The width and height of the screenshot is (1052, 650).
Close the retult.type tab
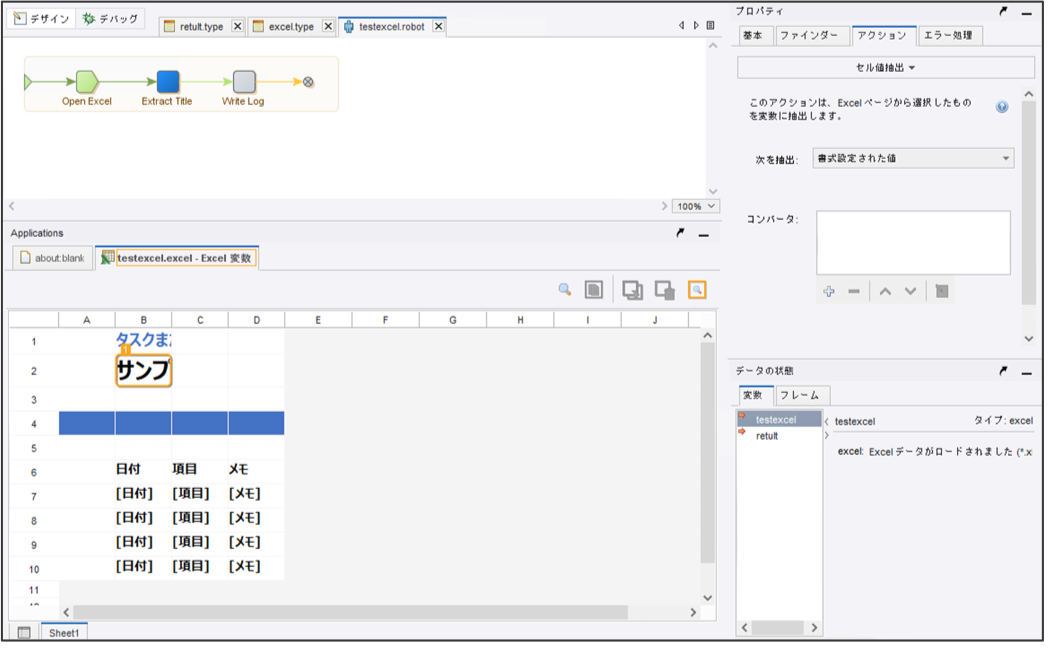coord(237,26)
